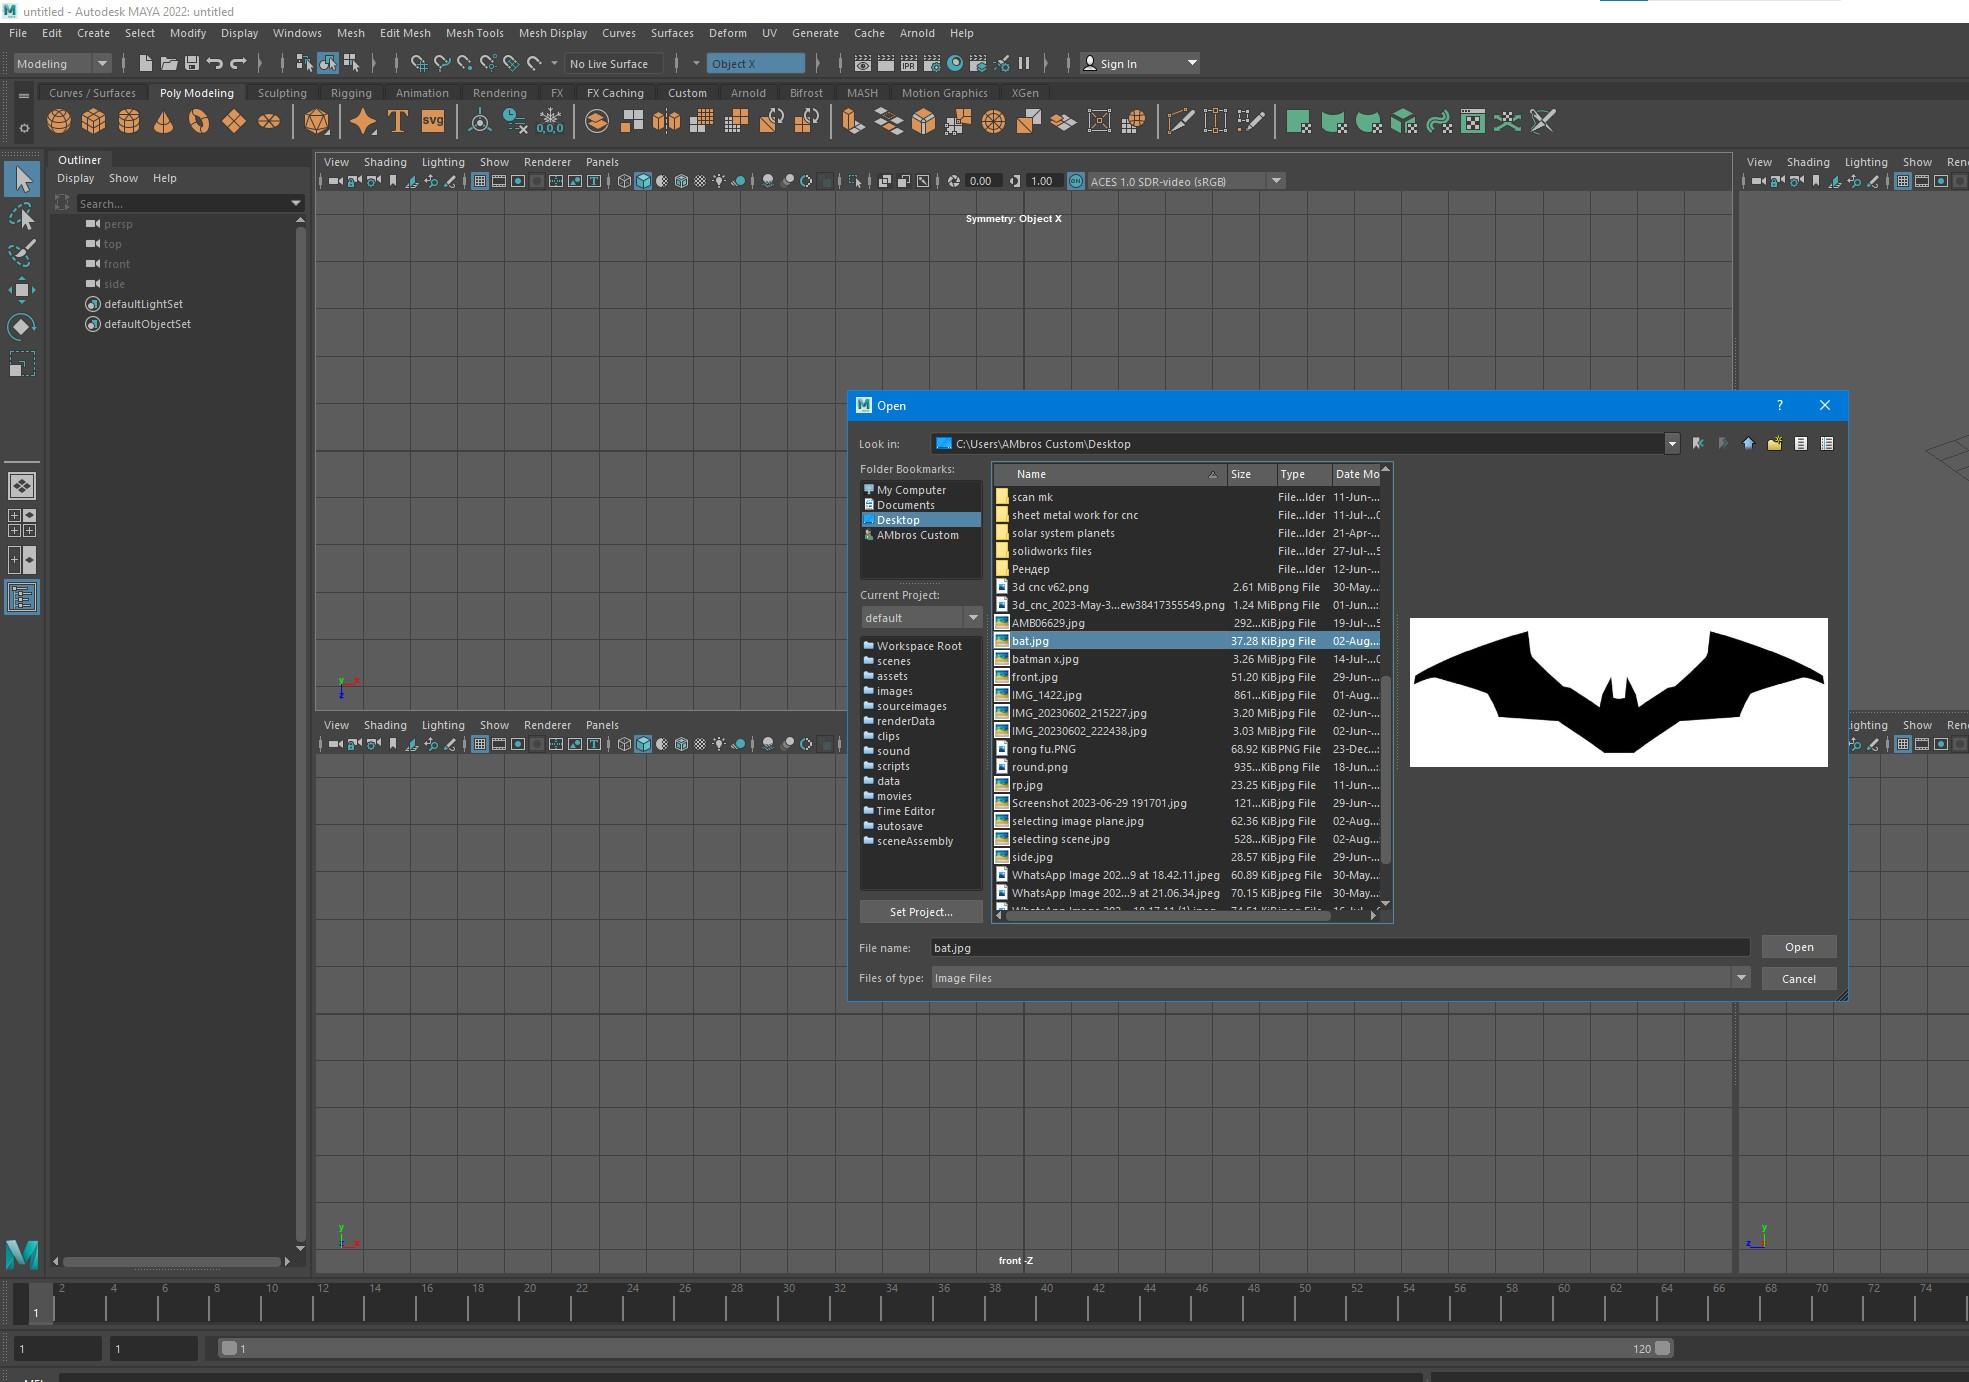Viewport: 1969px width, 1382px height.
Task: Open the Mesh Tools menu
Action: coord(474,33)
